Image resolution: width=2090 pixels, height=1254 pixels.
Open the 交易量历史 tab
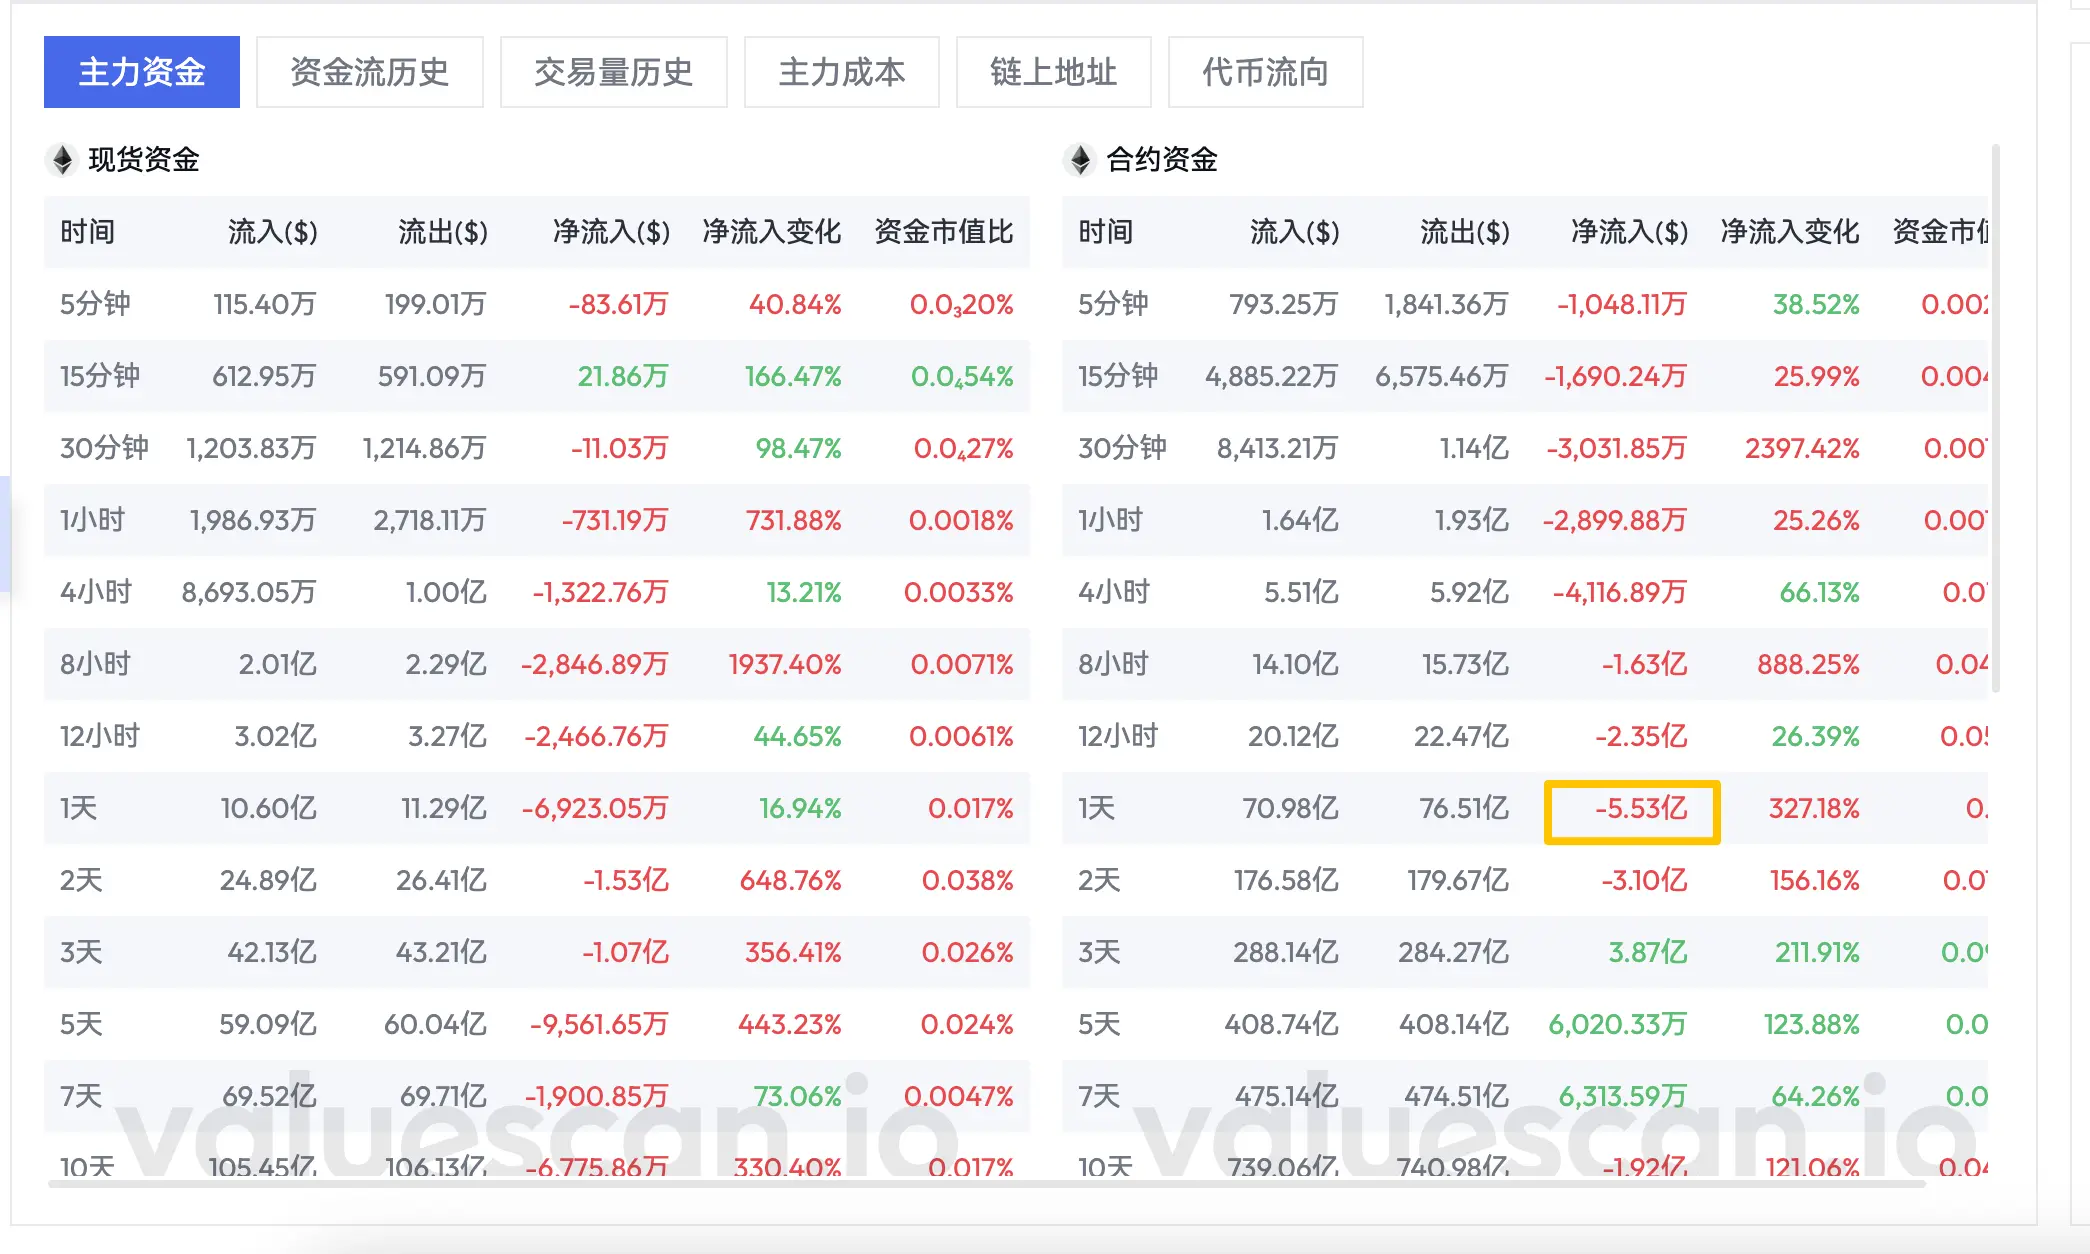[x=613, y=72]
